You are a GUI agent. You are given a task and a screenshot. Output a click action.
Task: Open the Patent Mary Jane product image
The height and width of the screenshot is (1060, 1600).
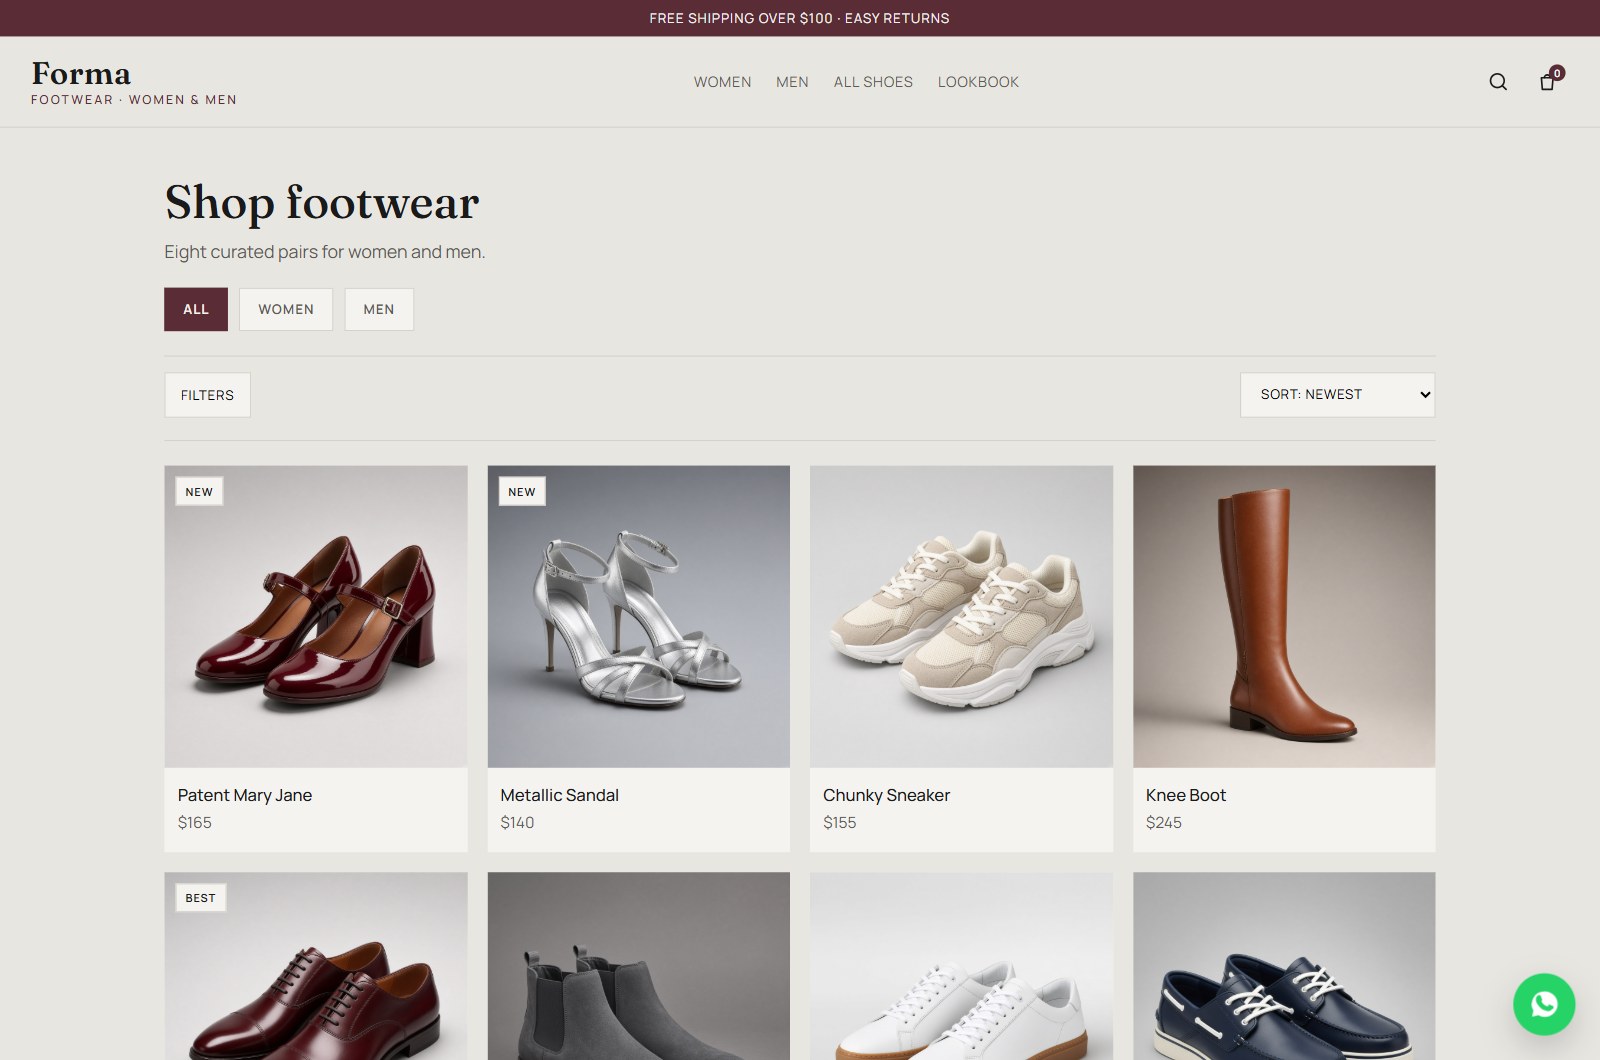click(x=316, y=616)
